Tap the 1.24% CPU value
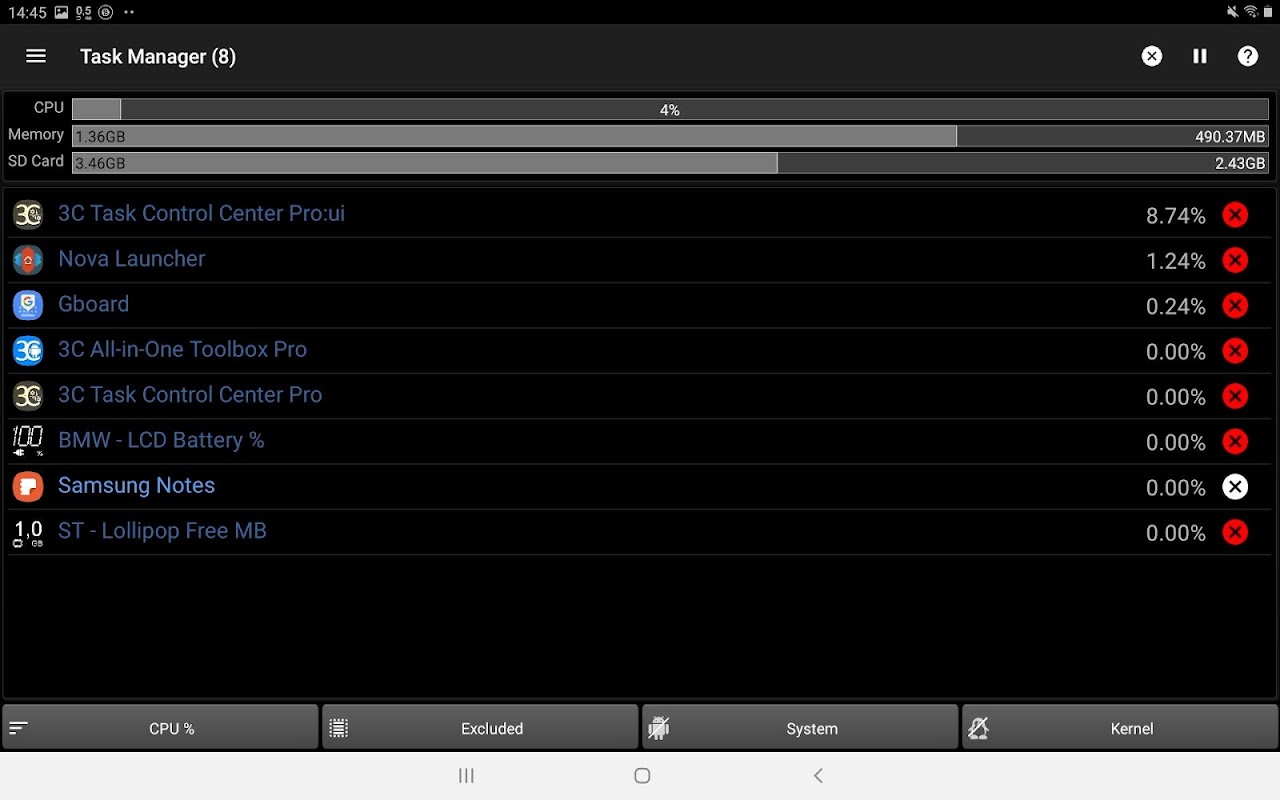Screen dimensions: 1280x800 (x=1175, y=261)
